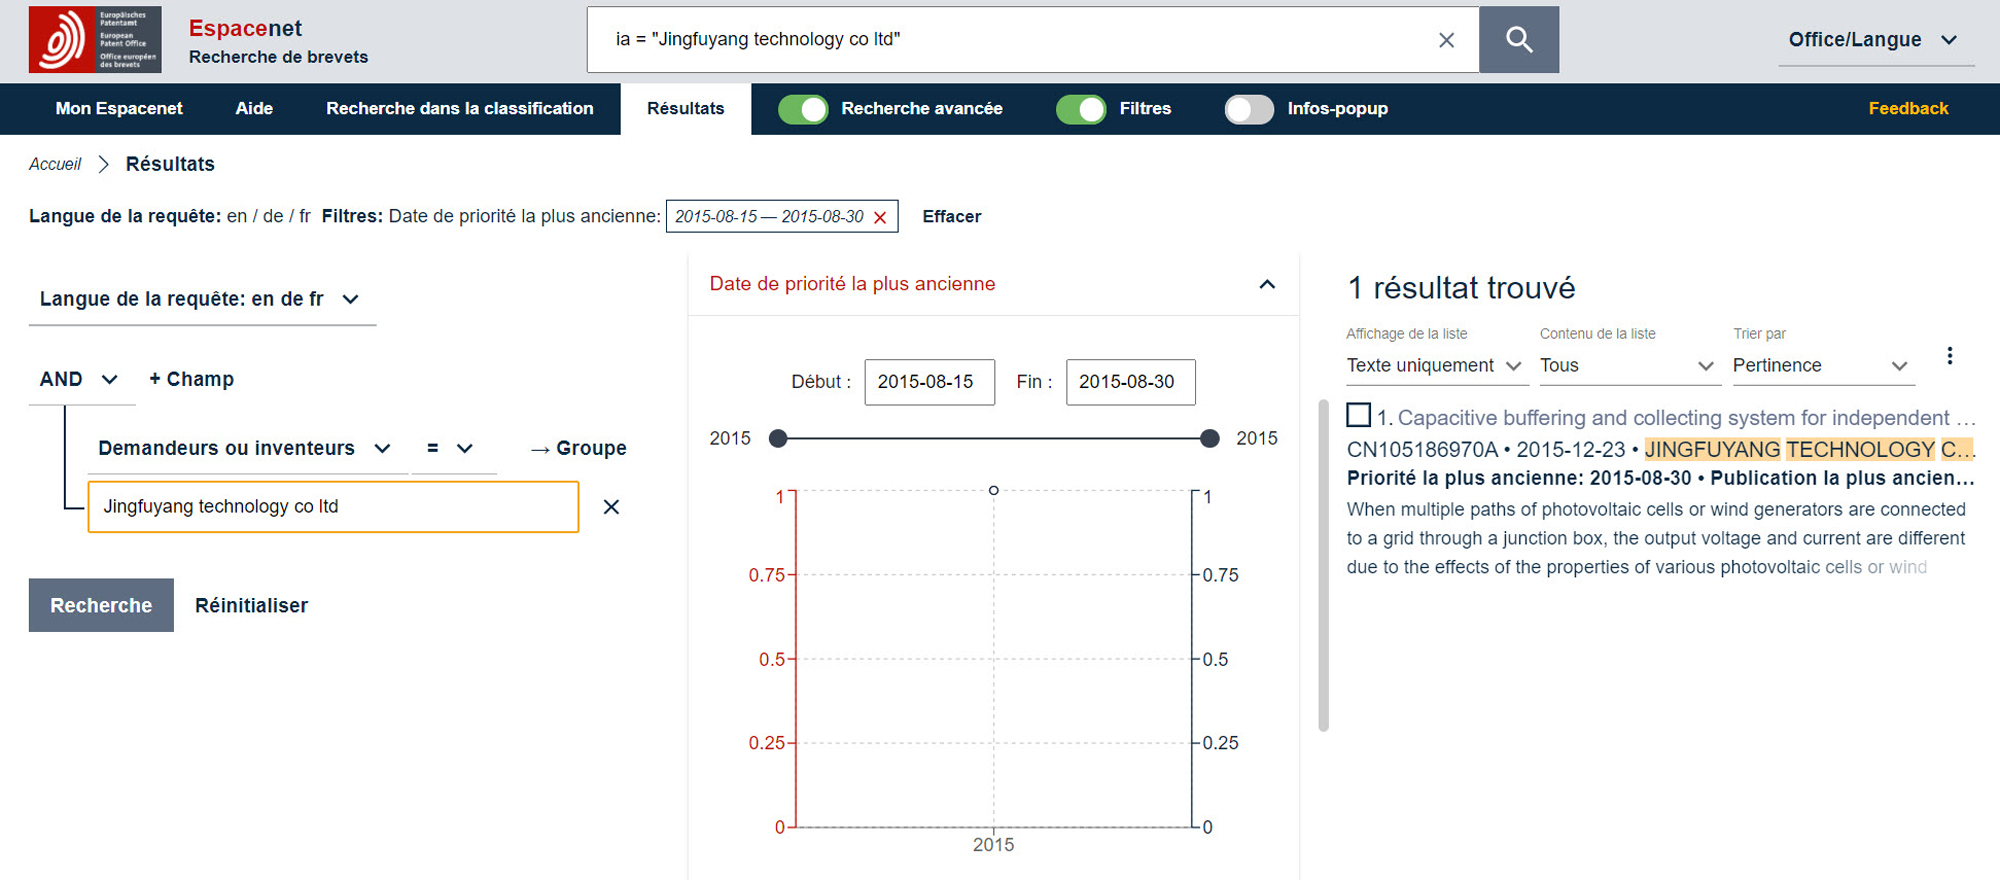This screenshot has height=880, width=2000.
Task: Open the Mon Espacenet menu
Action: (119, 109)
